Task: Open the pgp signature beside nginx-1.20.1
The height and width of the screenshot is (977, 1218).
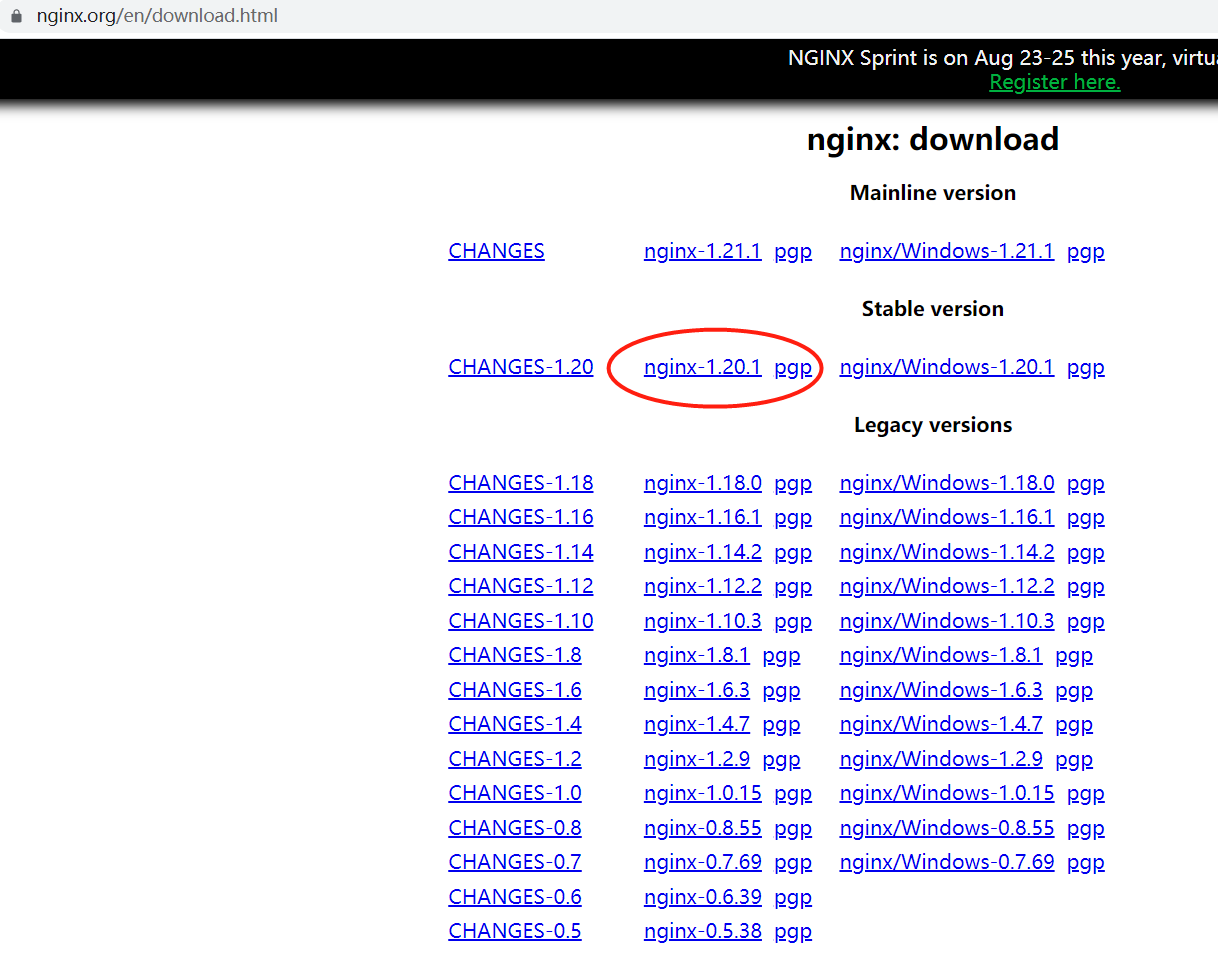Action: pos(793,368)
